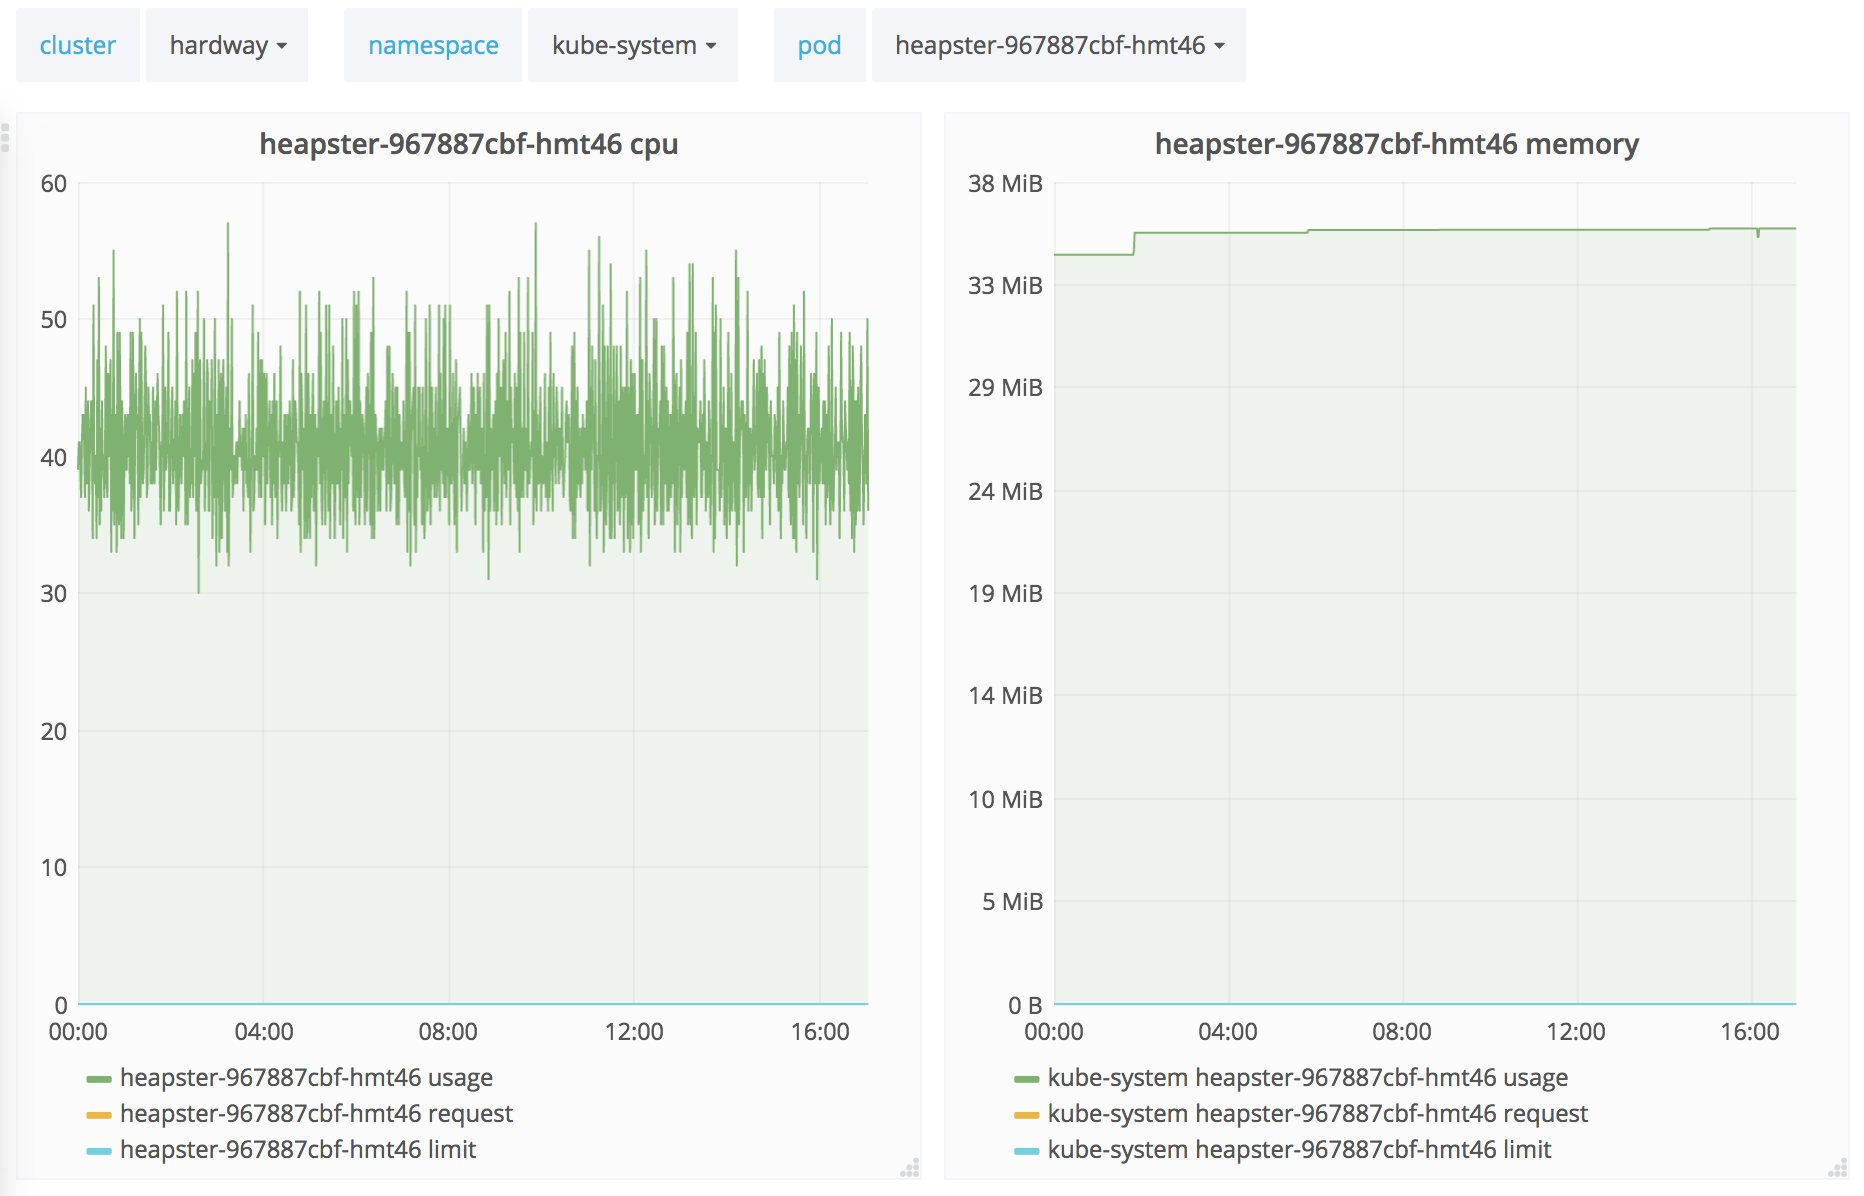This screenshot has height=1196, width=1864.
Task: Click the namespace variable label
Action: coord(433,46)
